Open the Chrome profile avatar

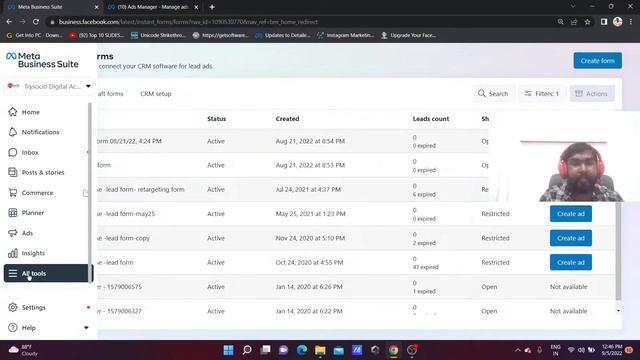[x=617, y=22]
